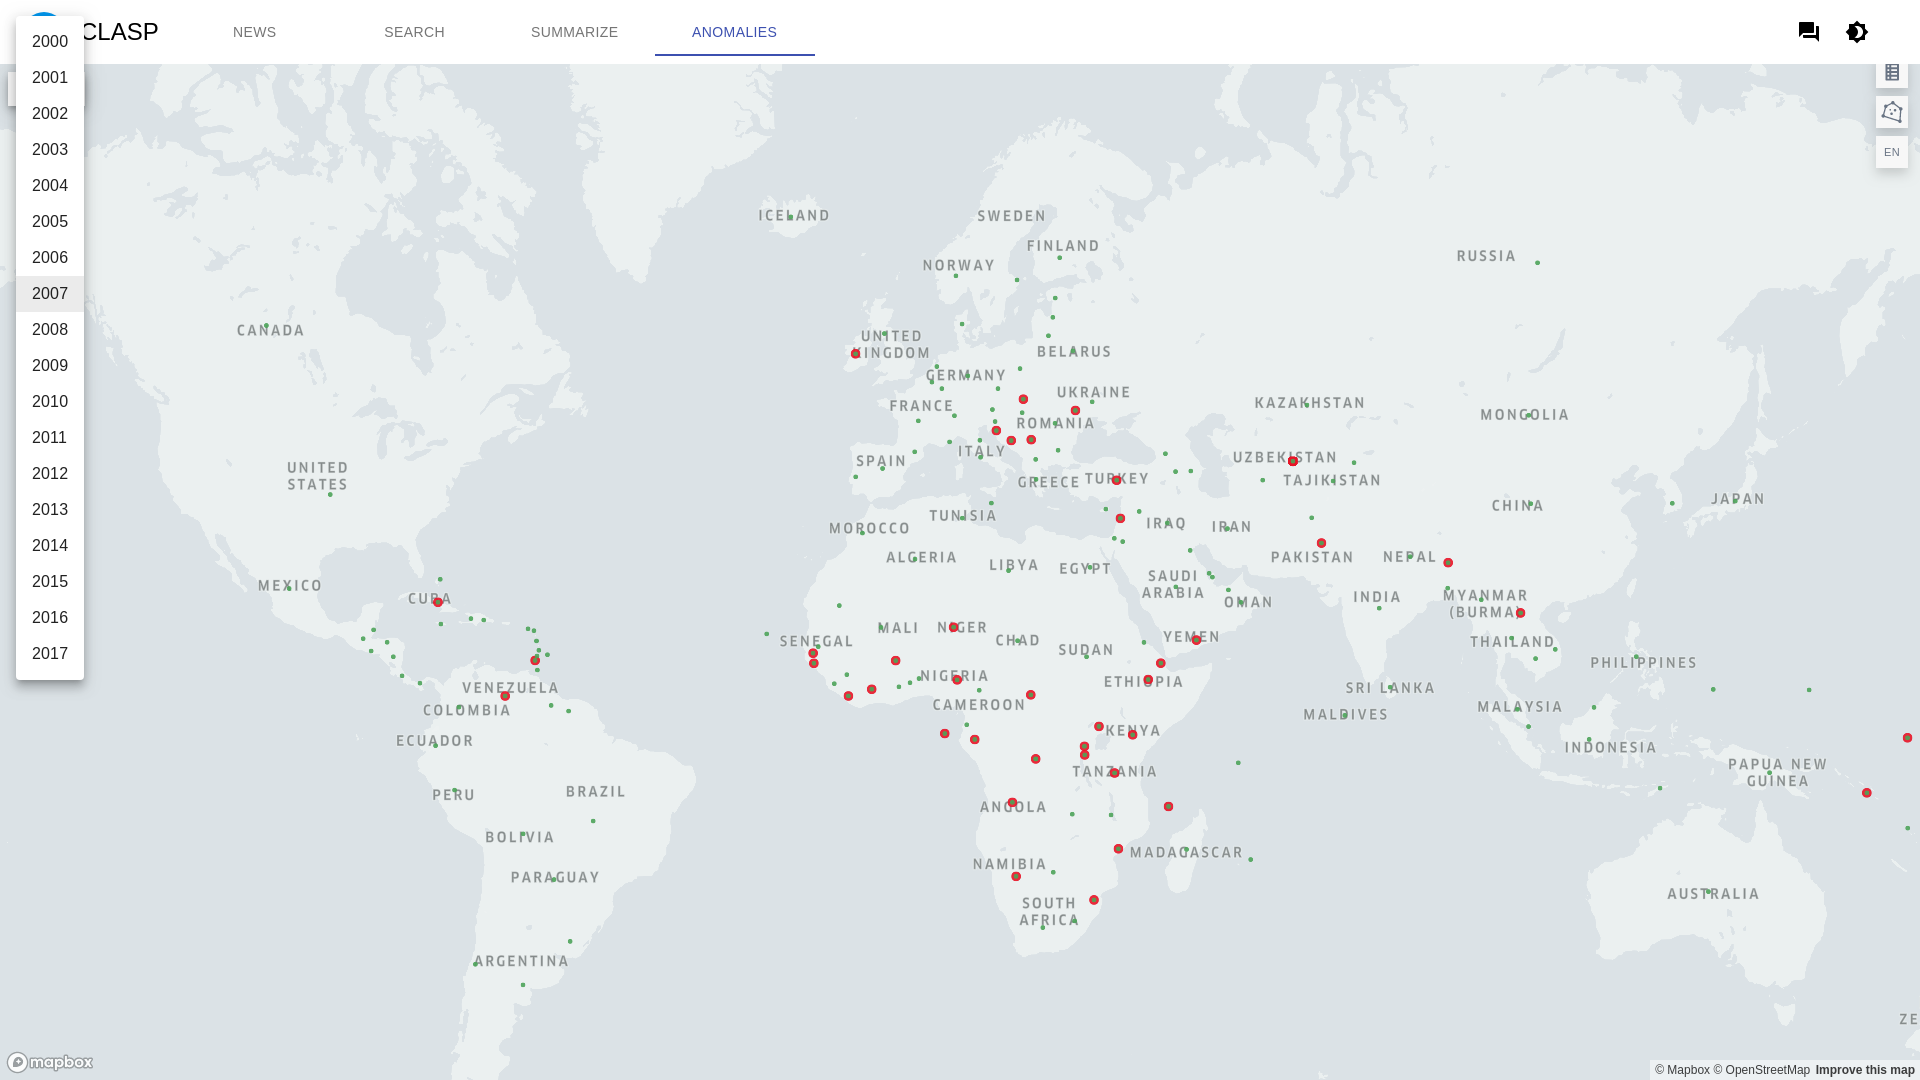Switch to SUMMARIZE tab
Viewport: 1920px width, 1080px height.
(x=574, y=32)
